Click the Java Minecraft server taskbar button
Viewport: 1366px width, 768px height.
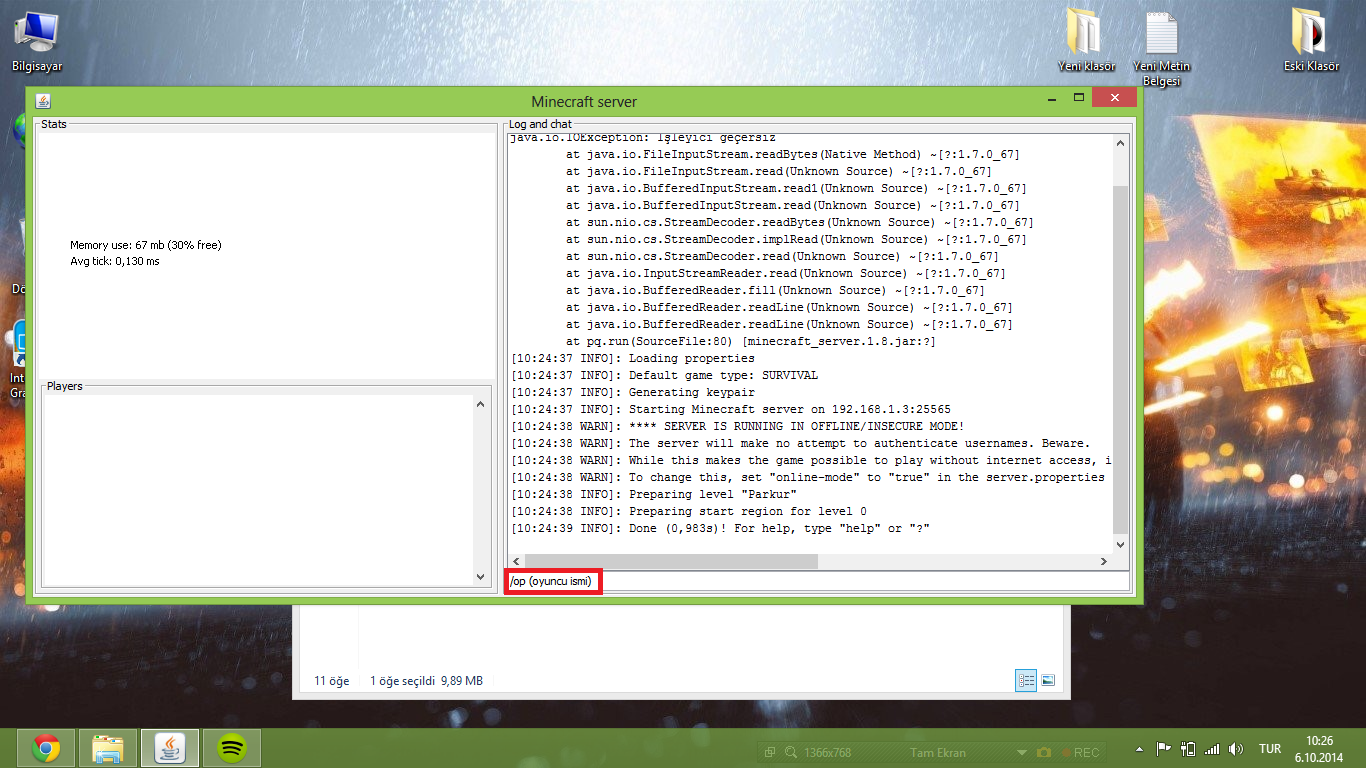pyautogui.click(x=169, y=747)
